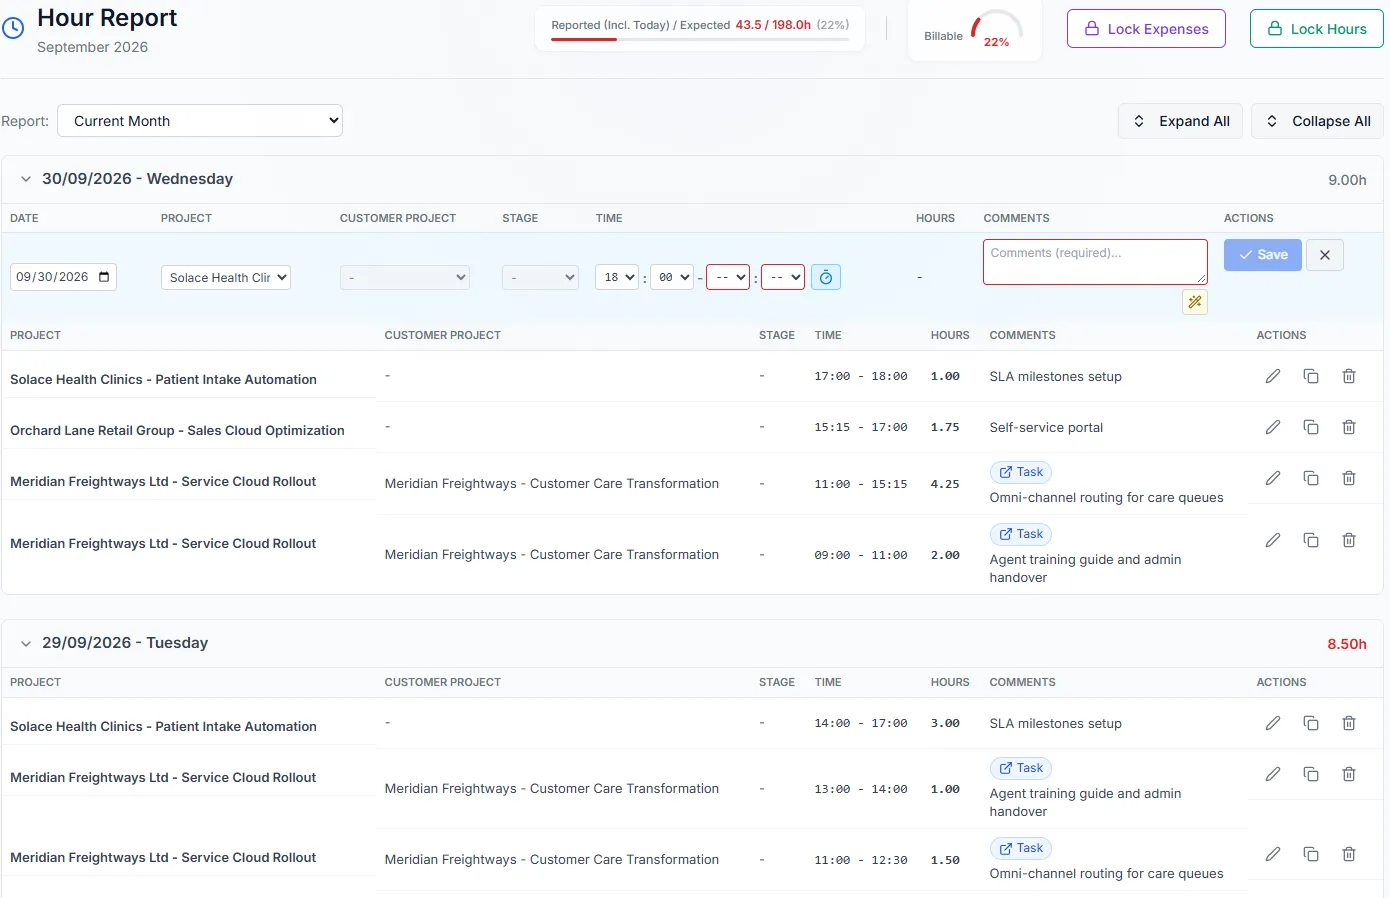Duplicate the 11:00 - 12:30 Omni-channel routing entry
Image resolution: width=1390 pixels, height=898 pixels.
pyautogui.click(x=1311, y=854)
